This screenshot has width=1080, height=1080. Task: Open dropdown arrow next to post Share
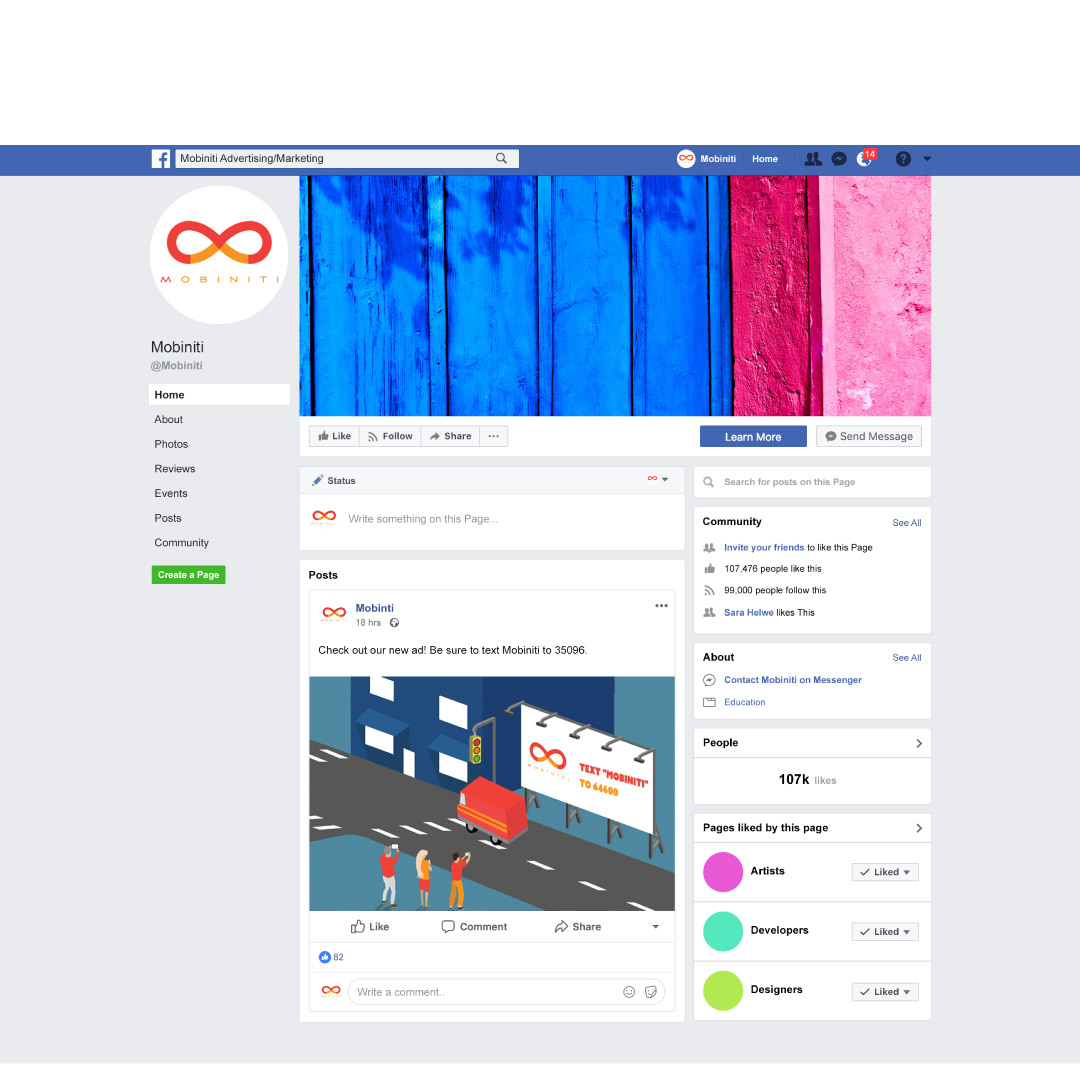coord(656,927)
